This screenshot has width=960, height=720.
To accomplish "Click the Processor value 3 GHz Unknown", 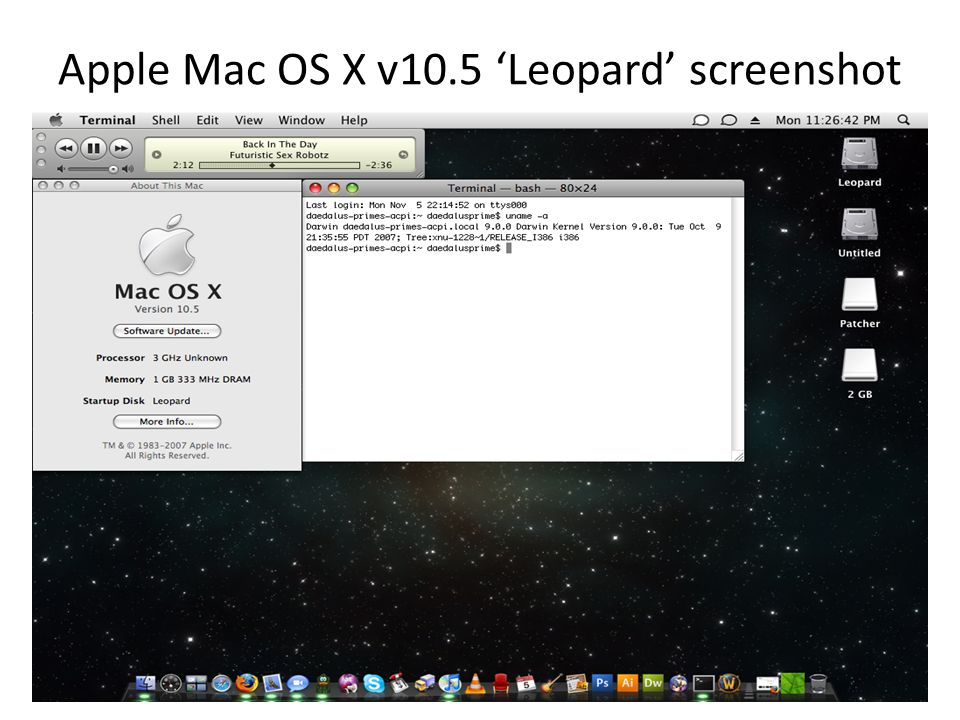I will pyautogui.click(x=190, y=358).
